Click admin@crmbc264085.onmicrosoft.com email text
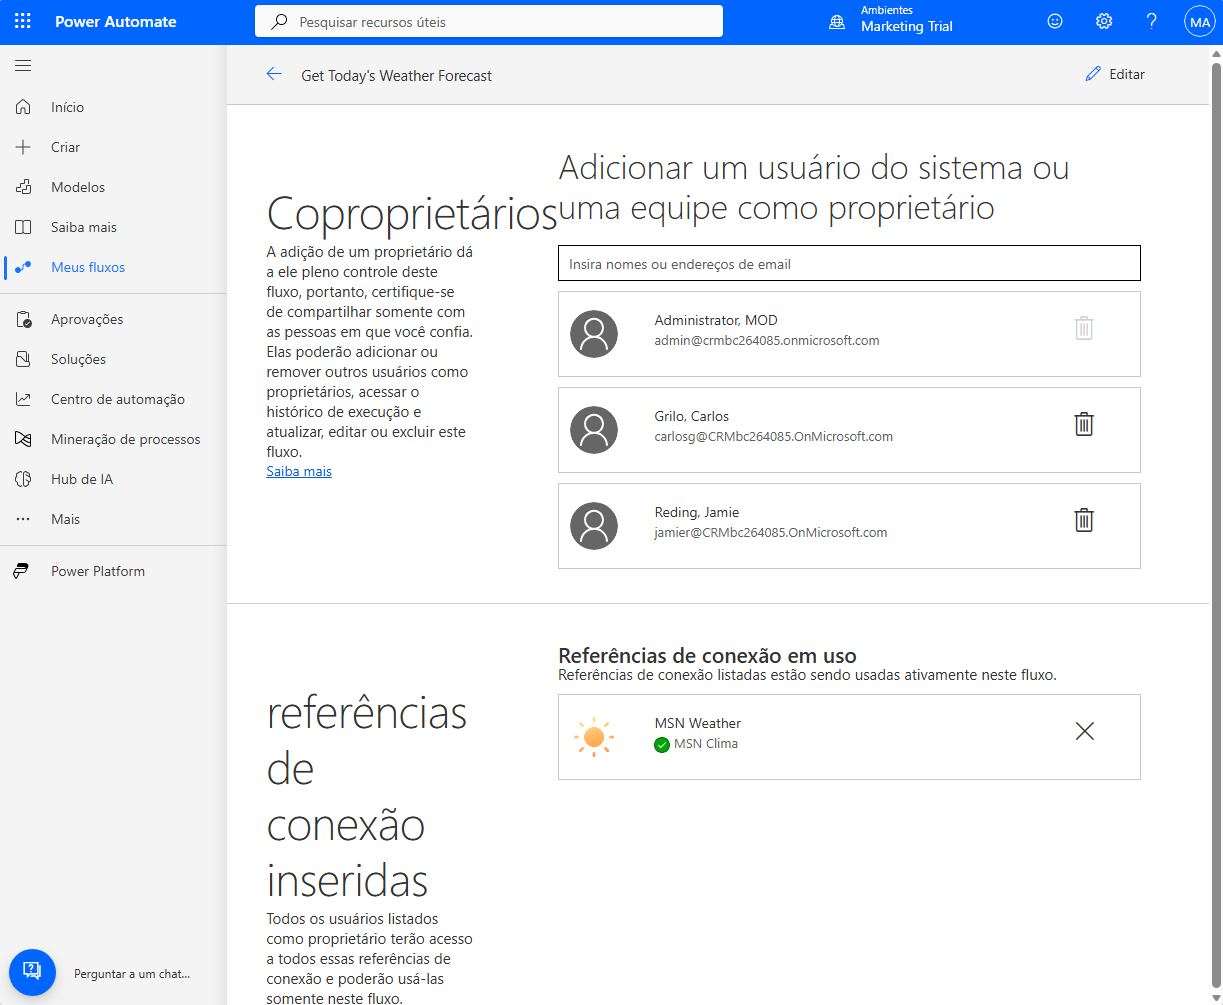 [767, 340]
